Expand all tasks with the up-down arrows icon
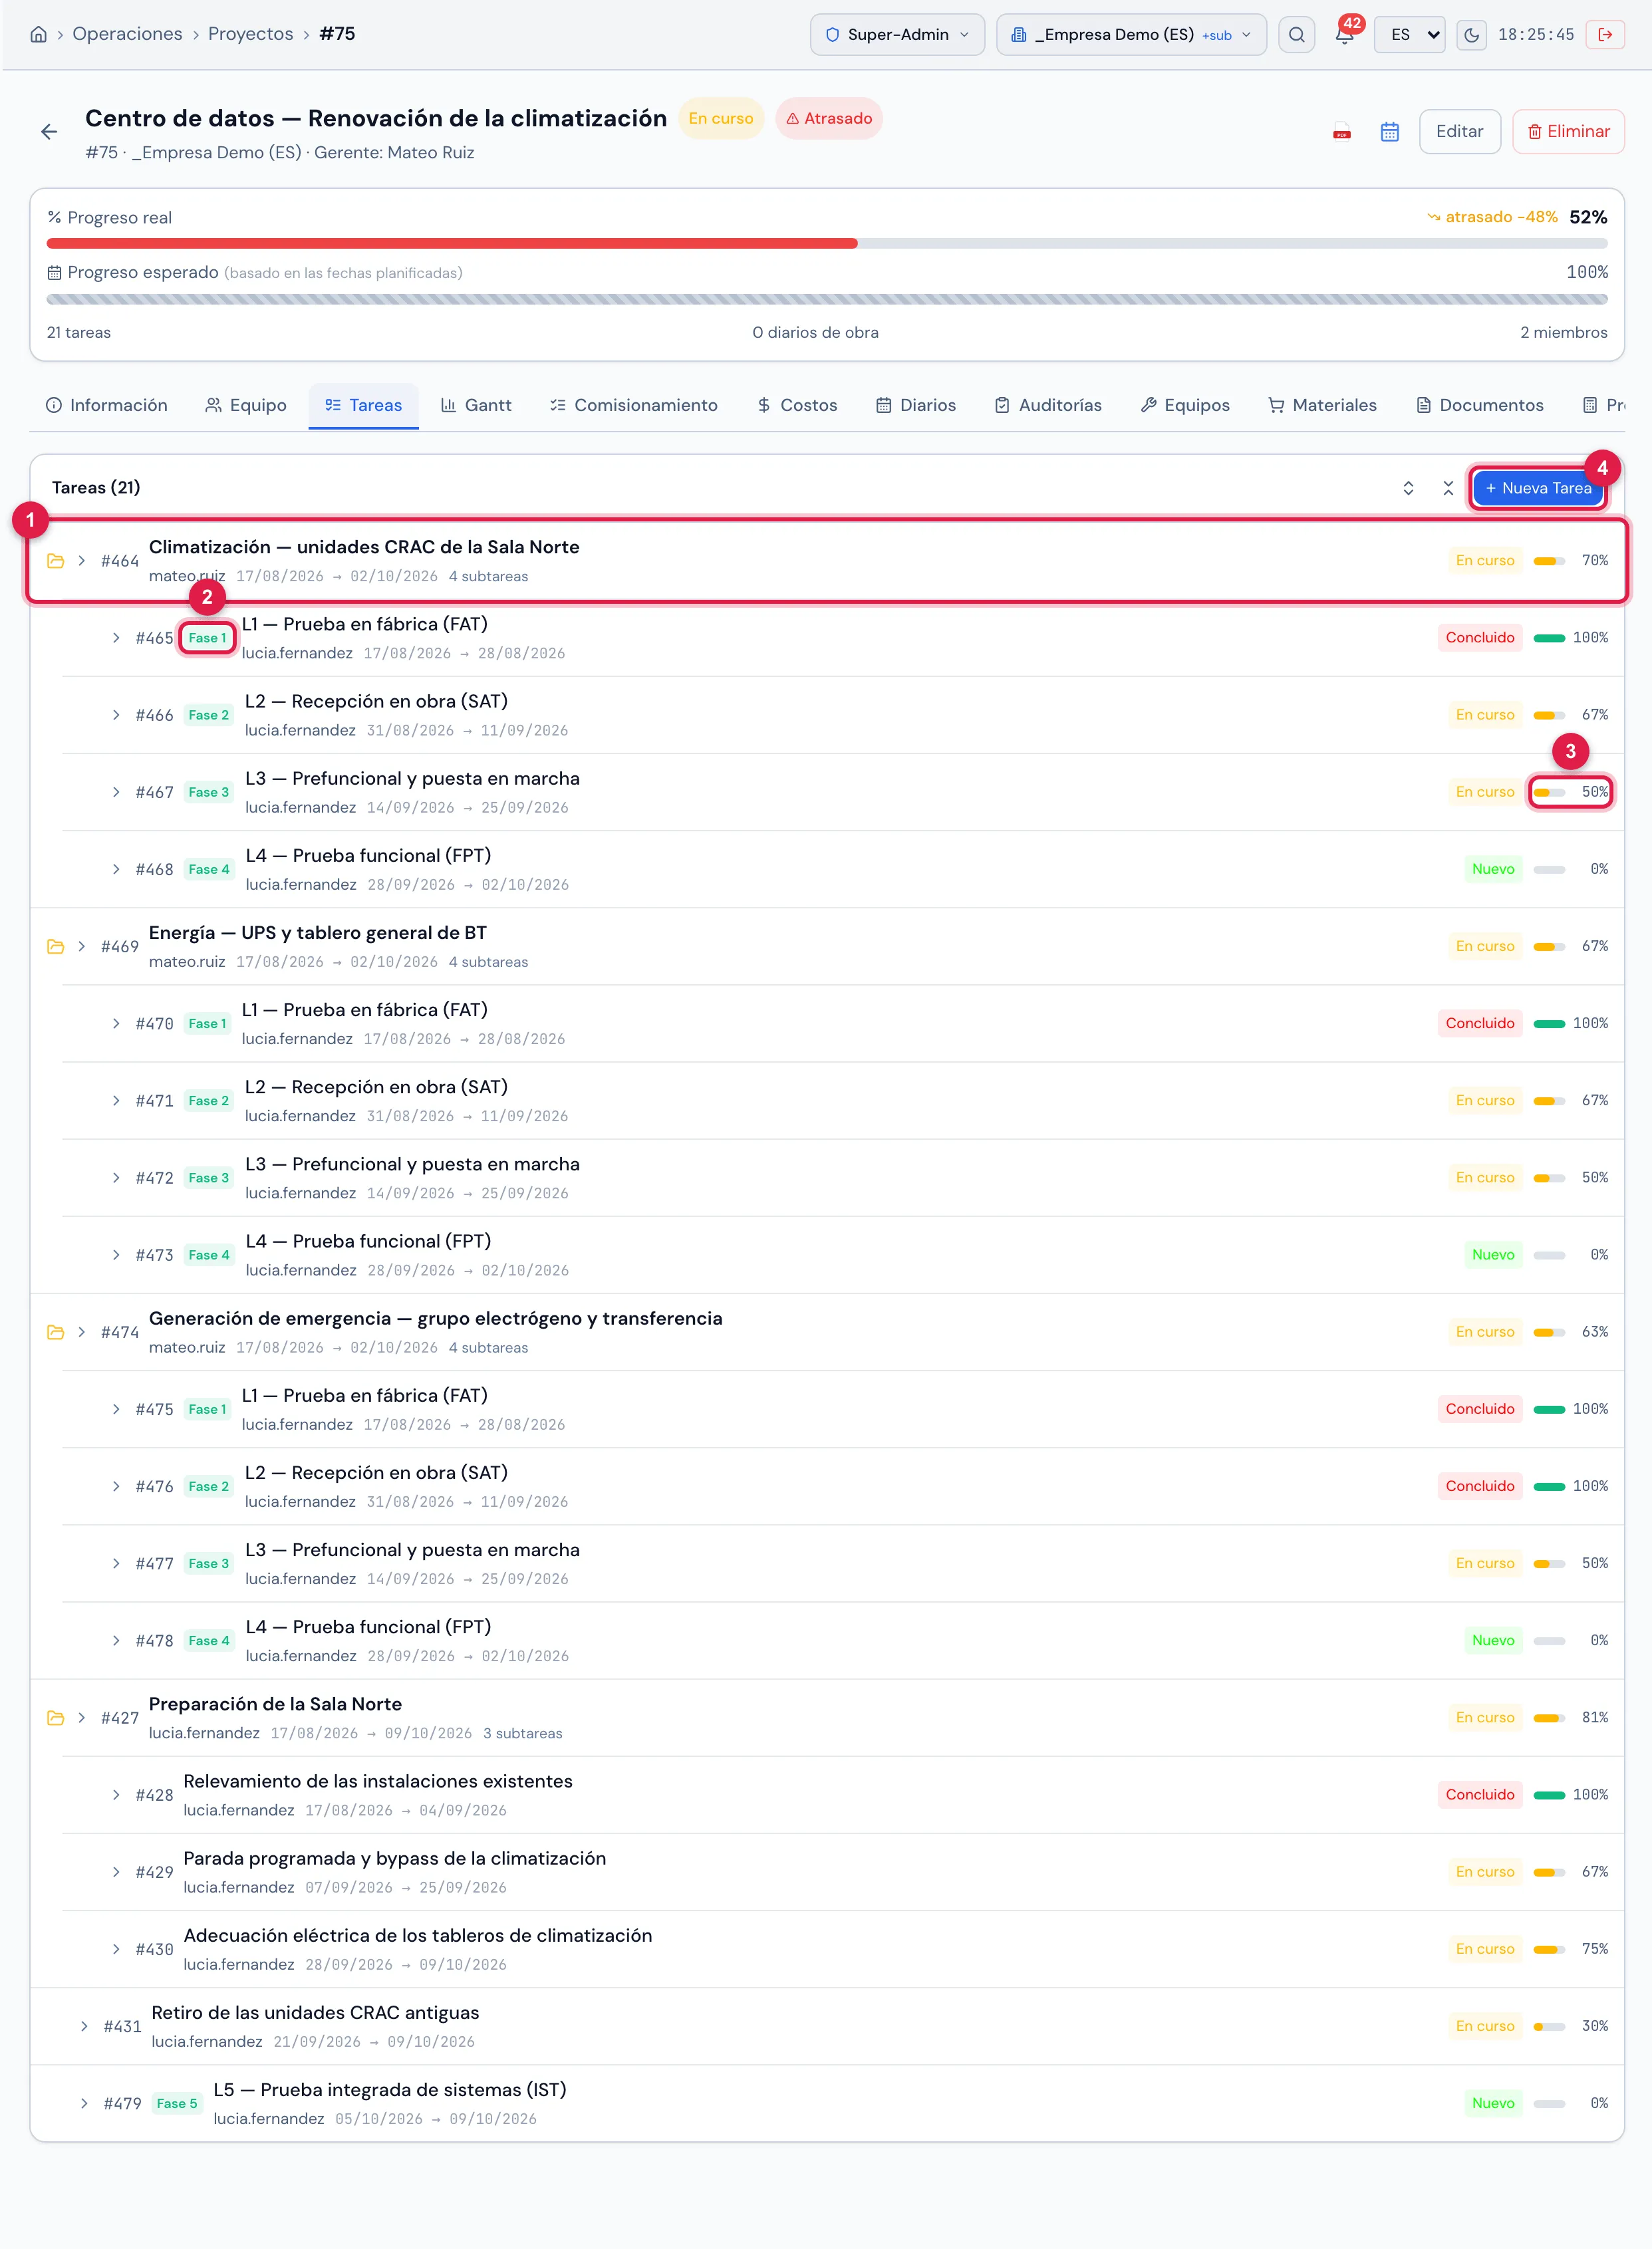Image resolution: width=1652 pixels, height=2249 pixels. pos(1408,488)
